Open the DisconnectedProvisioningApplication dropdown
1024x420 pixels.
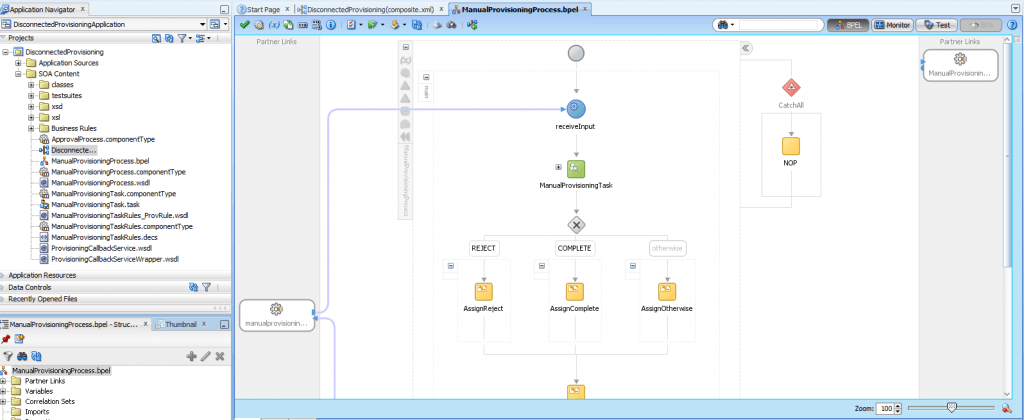click(x=203, y=23)
